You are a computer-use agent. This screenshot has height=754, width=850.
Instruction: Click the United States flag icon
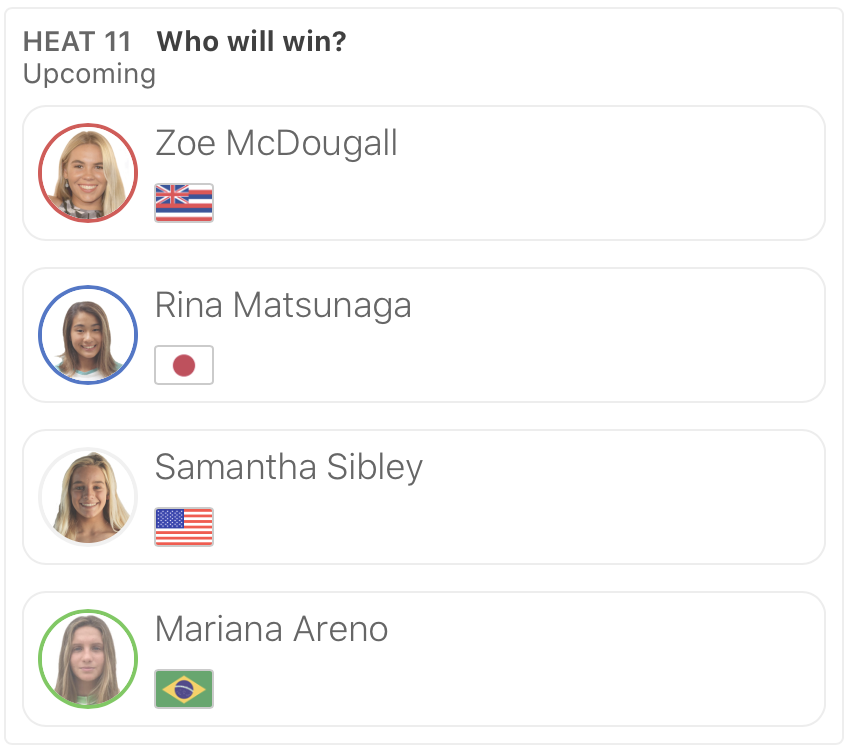(184, 527)
